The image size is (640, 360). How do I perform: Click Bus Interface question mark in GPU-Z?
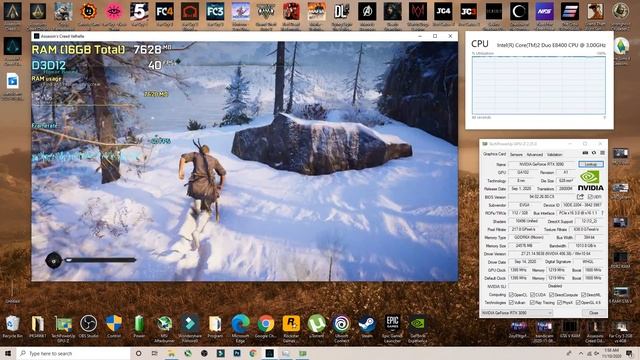(x=602, y=213)
